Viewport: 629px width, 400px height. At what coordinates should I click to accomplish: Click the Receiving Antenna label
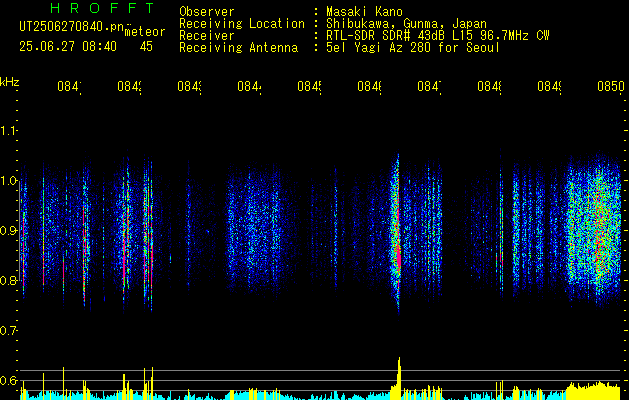point(239,48)
